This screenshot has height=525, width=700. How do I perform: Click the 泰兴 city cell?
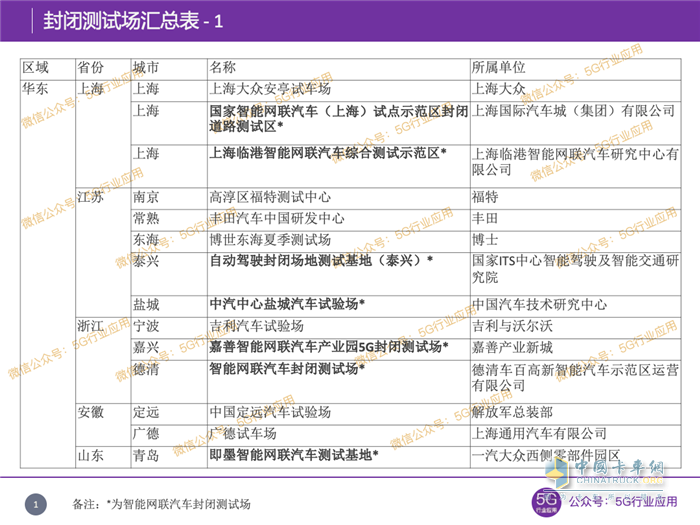pyautogui.click(x=169, y=274)
